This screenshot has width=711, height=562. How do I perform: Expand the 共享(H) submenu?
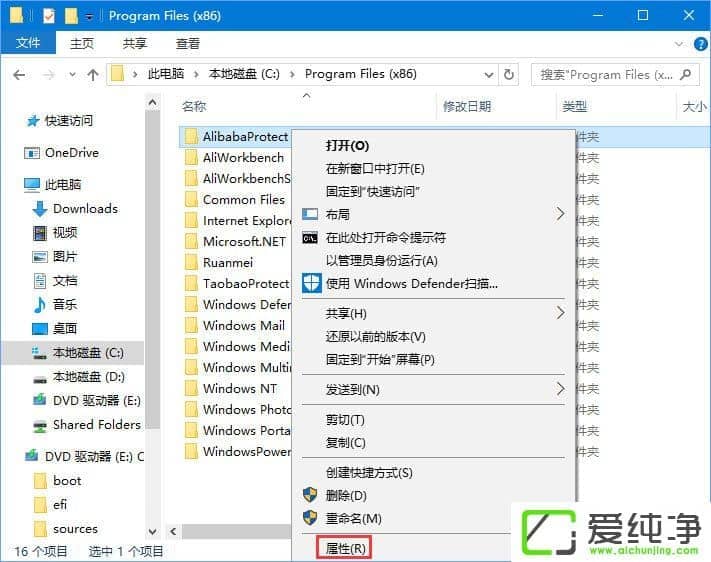[434, 313]
